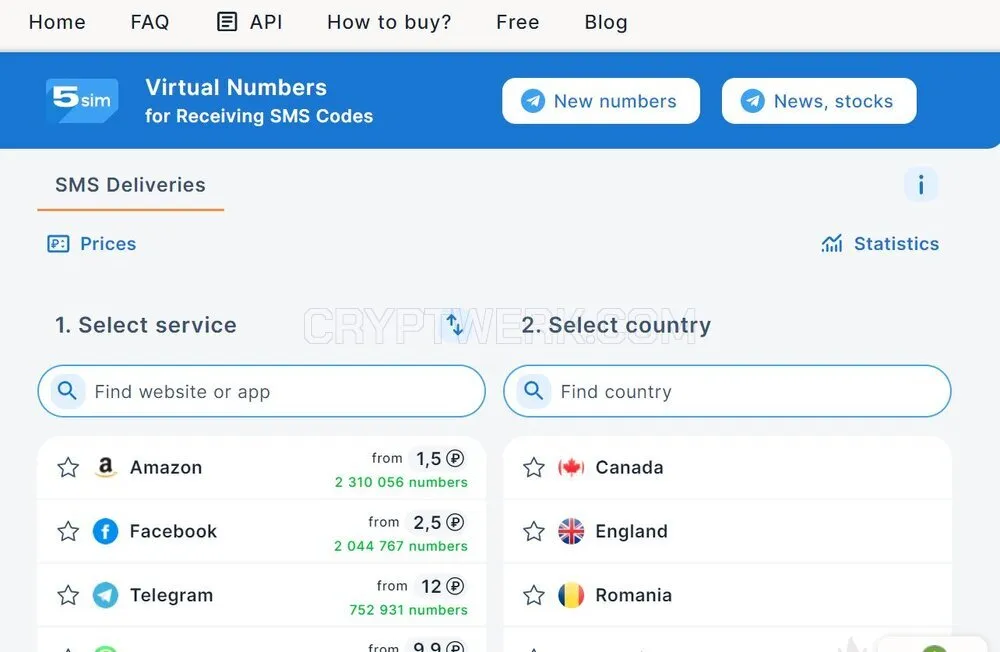
Task: Open the Free menu item
Action: 518,22
